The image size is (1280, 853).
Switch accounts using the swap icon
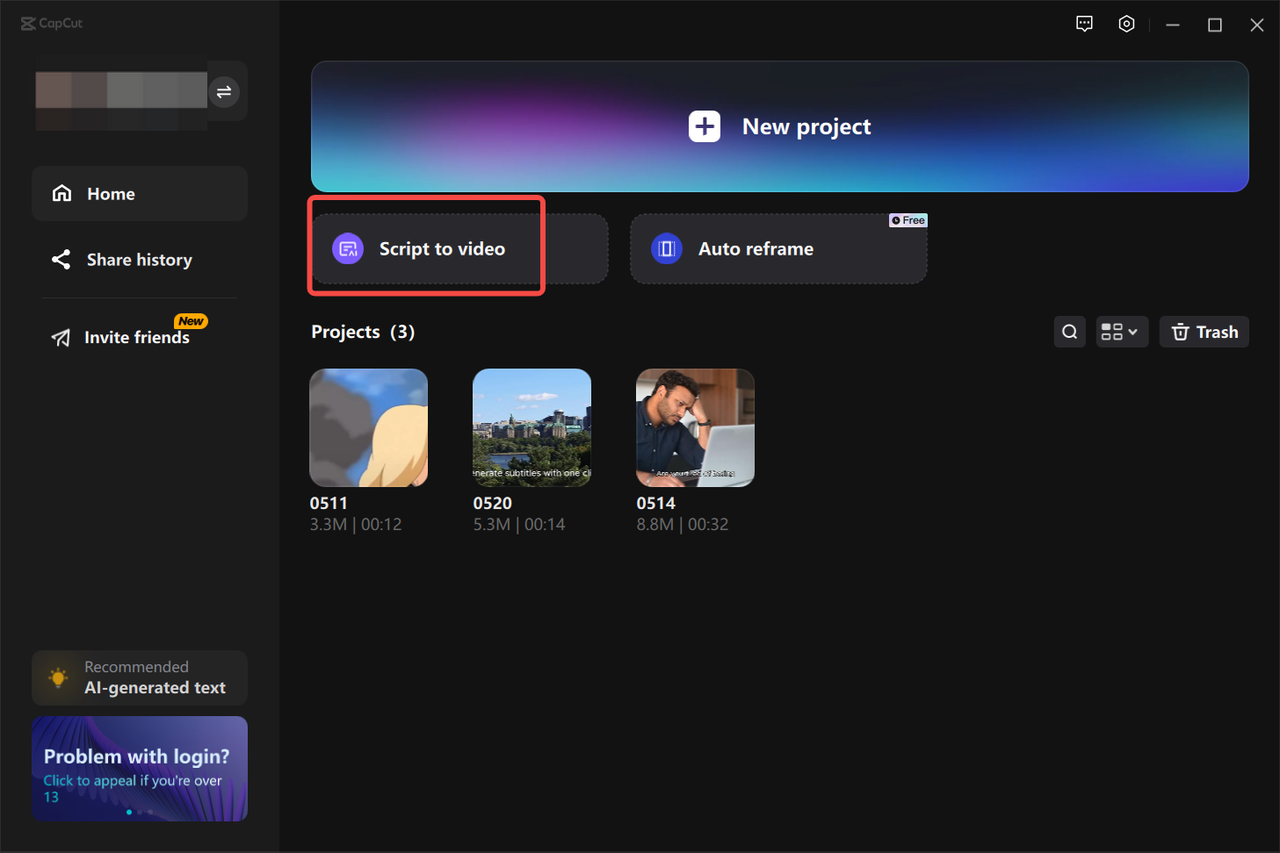pos(224,92)
